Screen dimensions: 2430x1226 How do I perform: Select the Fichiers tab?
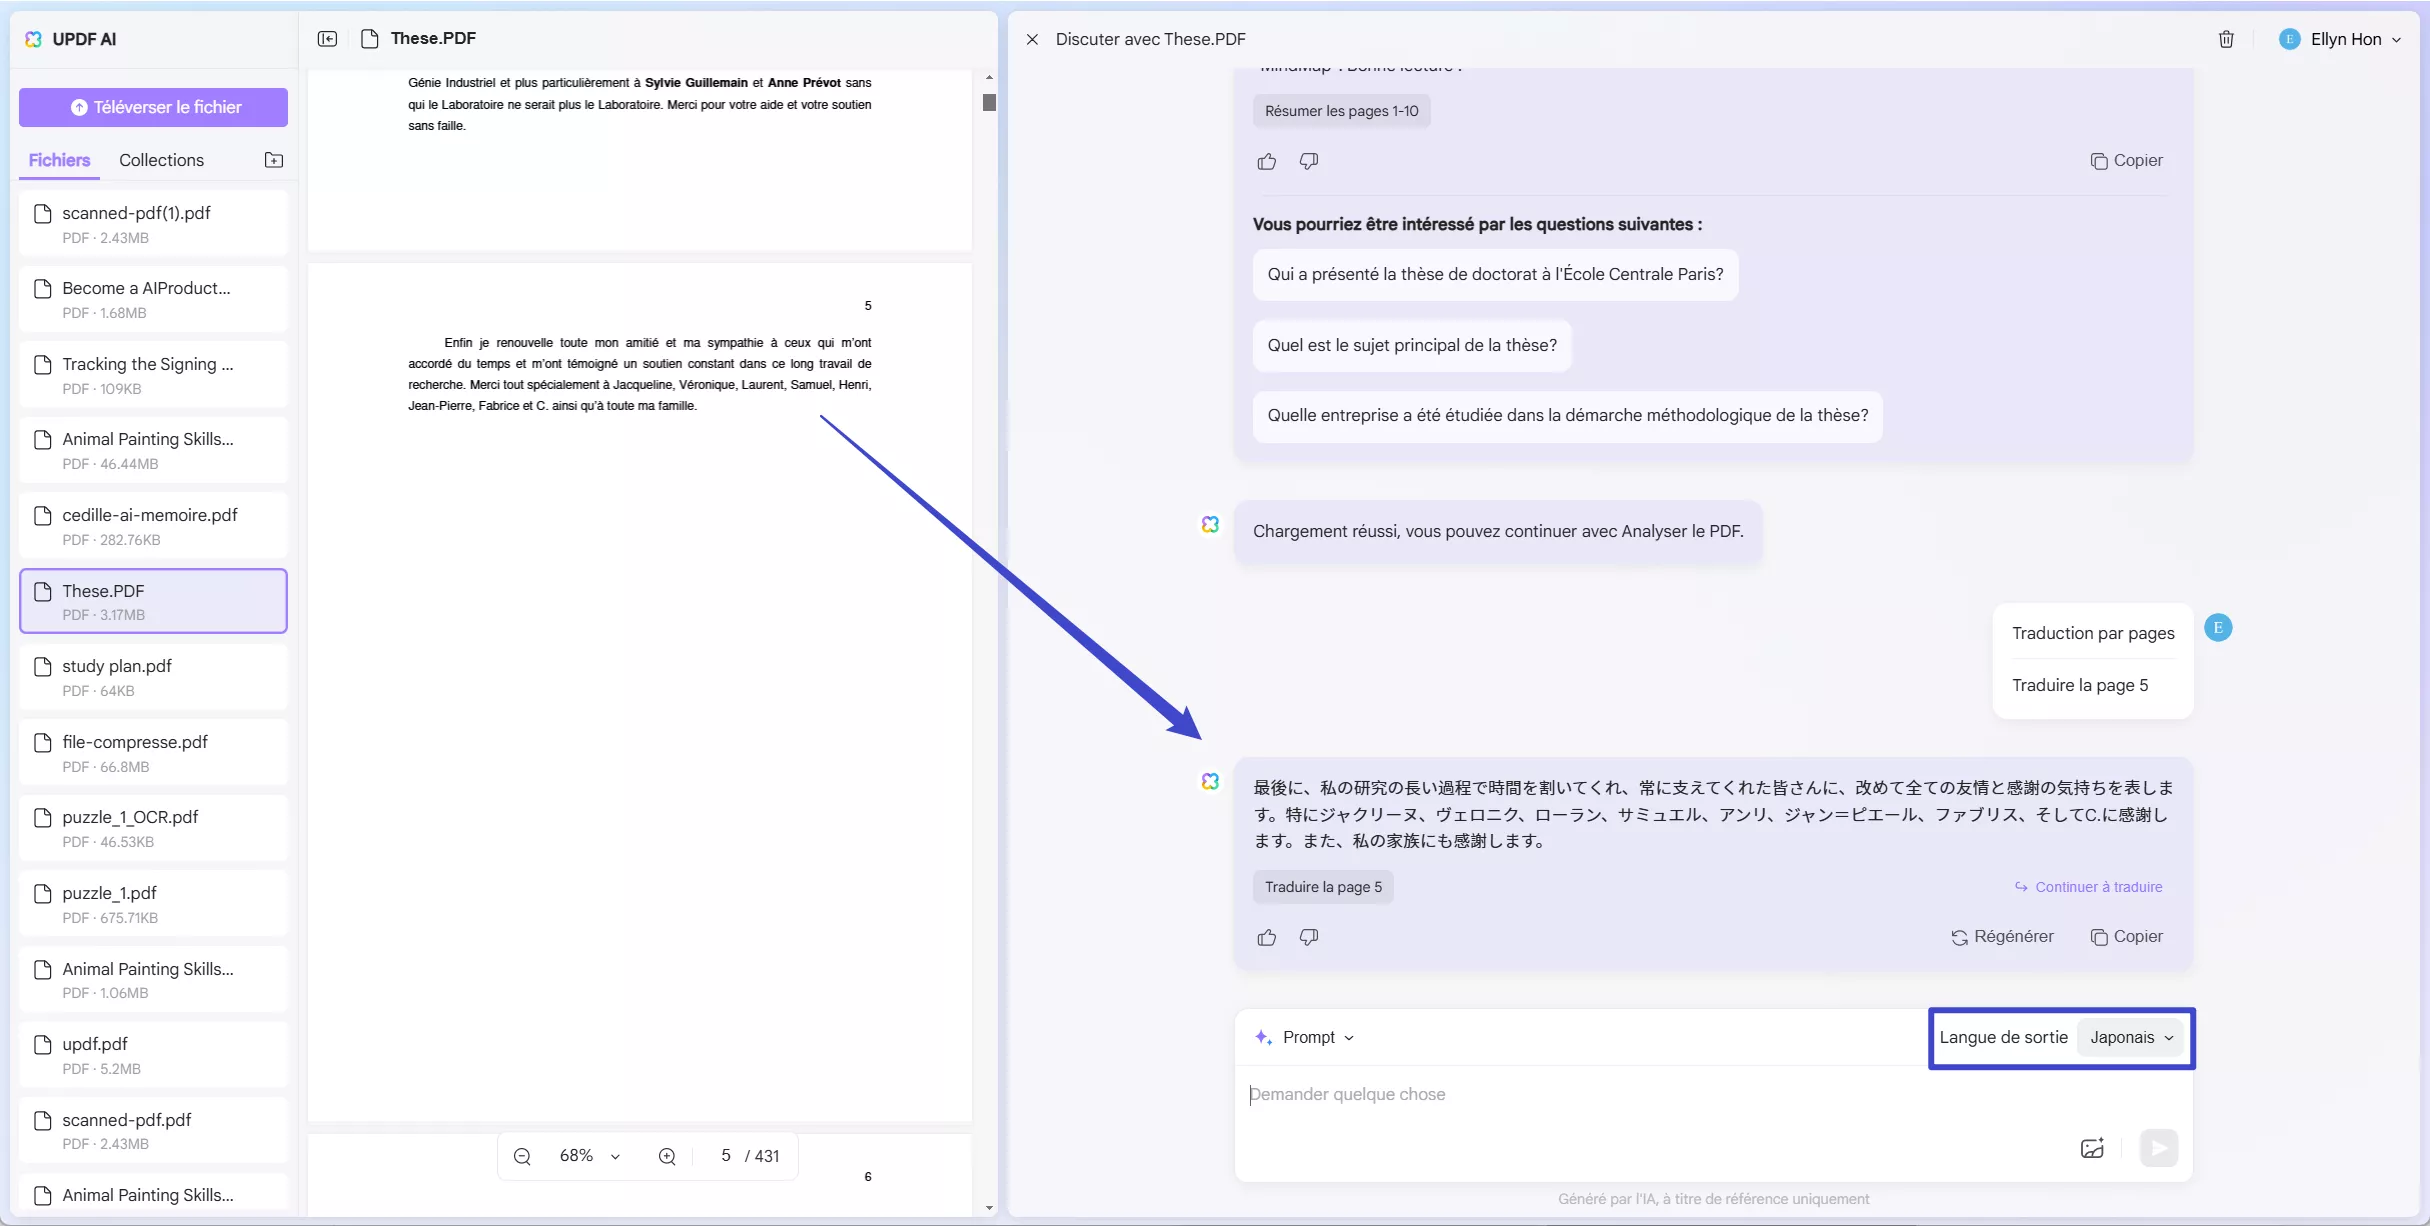tap(59, 160)
